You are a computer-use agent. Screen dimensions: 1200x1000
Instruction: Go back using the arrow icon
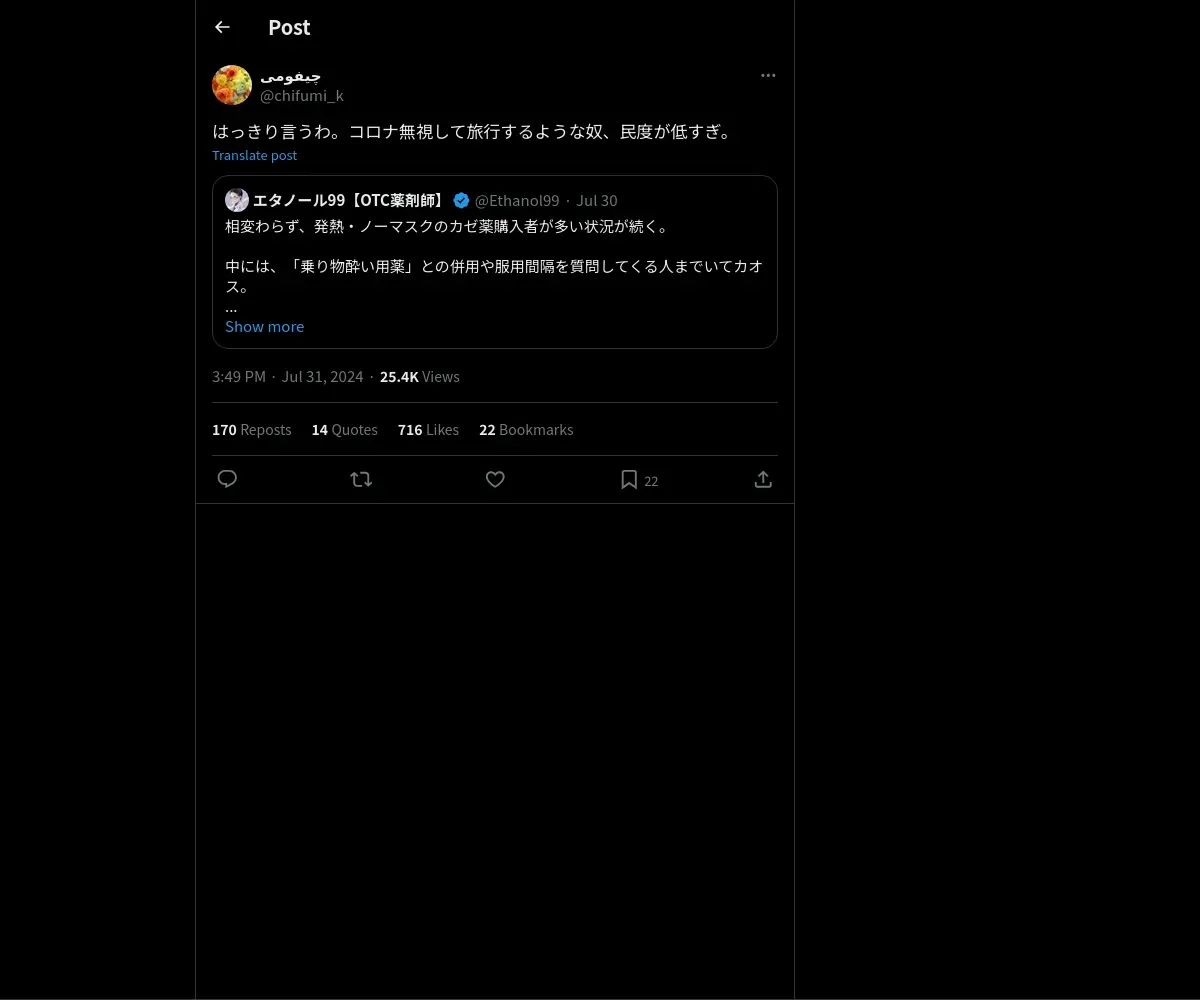coord(222,27)
